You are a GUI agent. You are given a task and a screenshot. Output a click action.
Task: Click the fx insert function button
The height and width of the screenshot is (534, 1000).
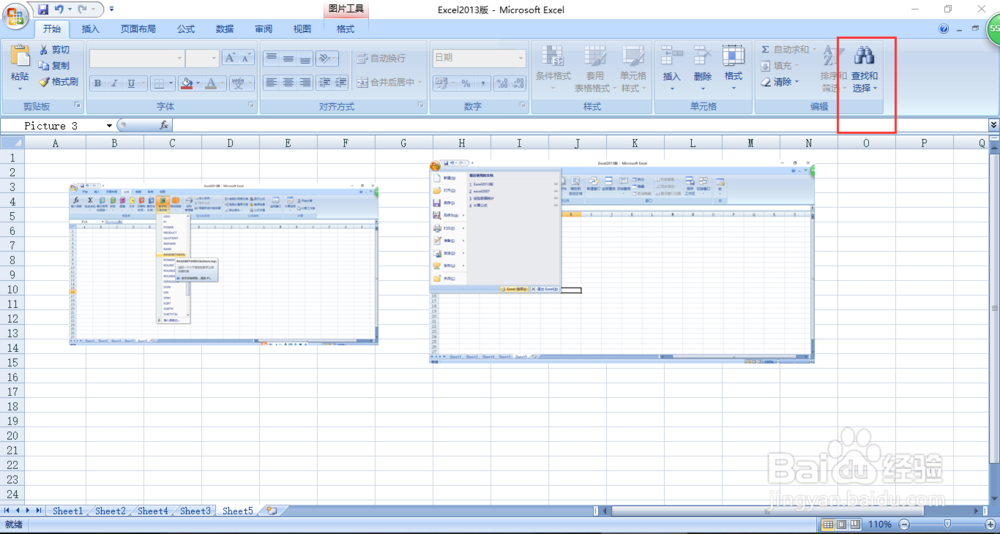tap(164, 126)
